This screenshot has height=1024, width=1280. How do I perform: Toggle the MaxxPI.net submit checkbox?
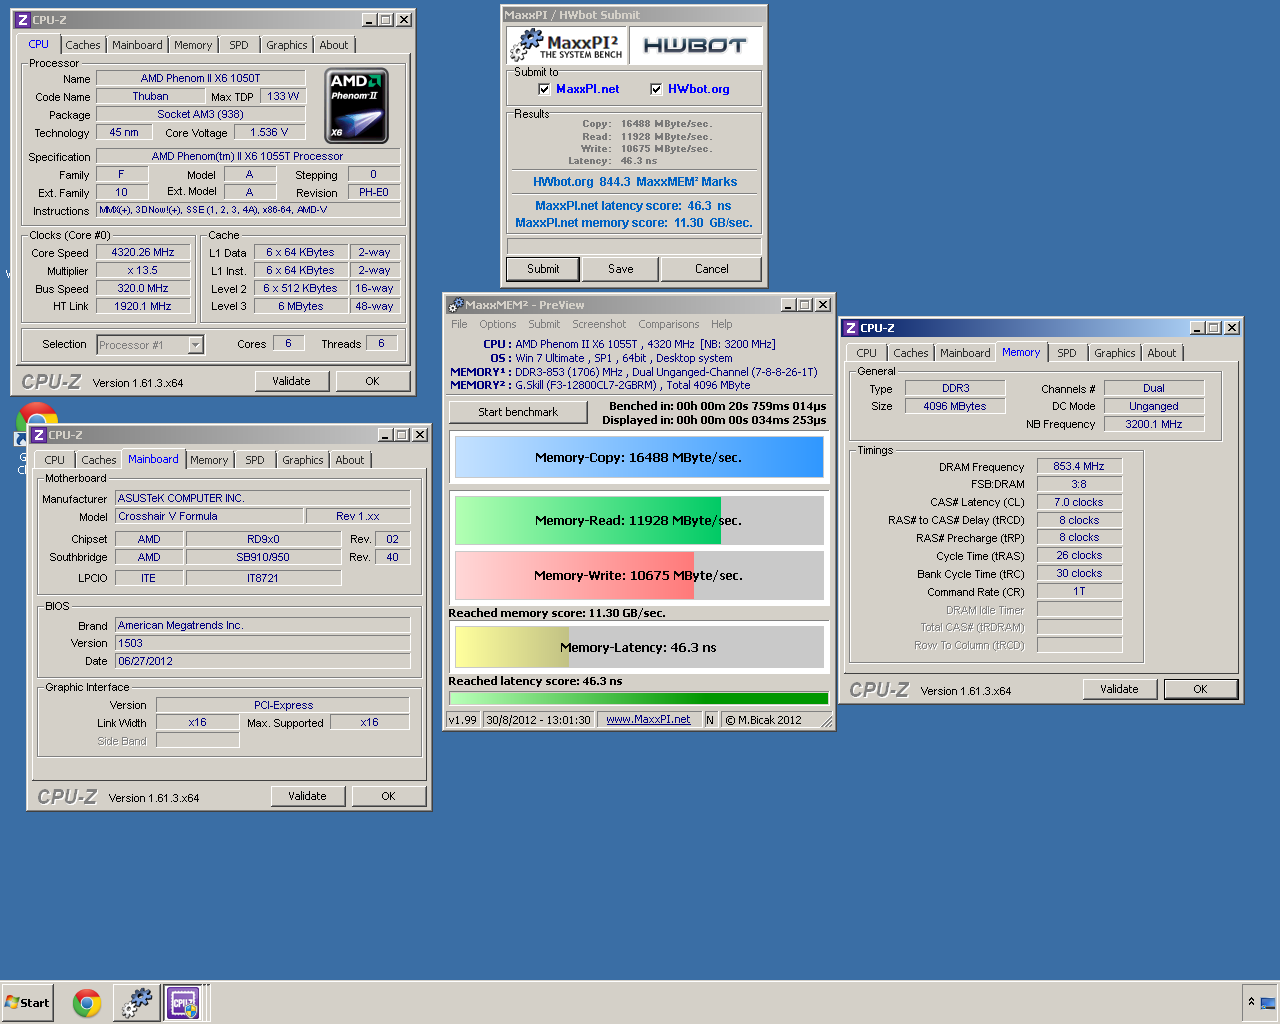[544, 89]
